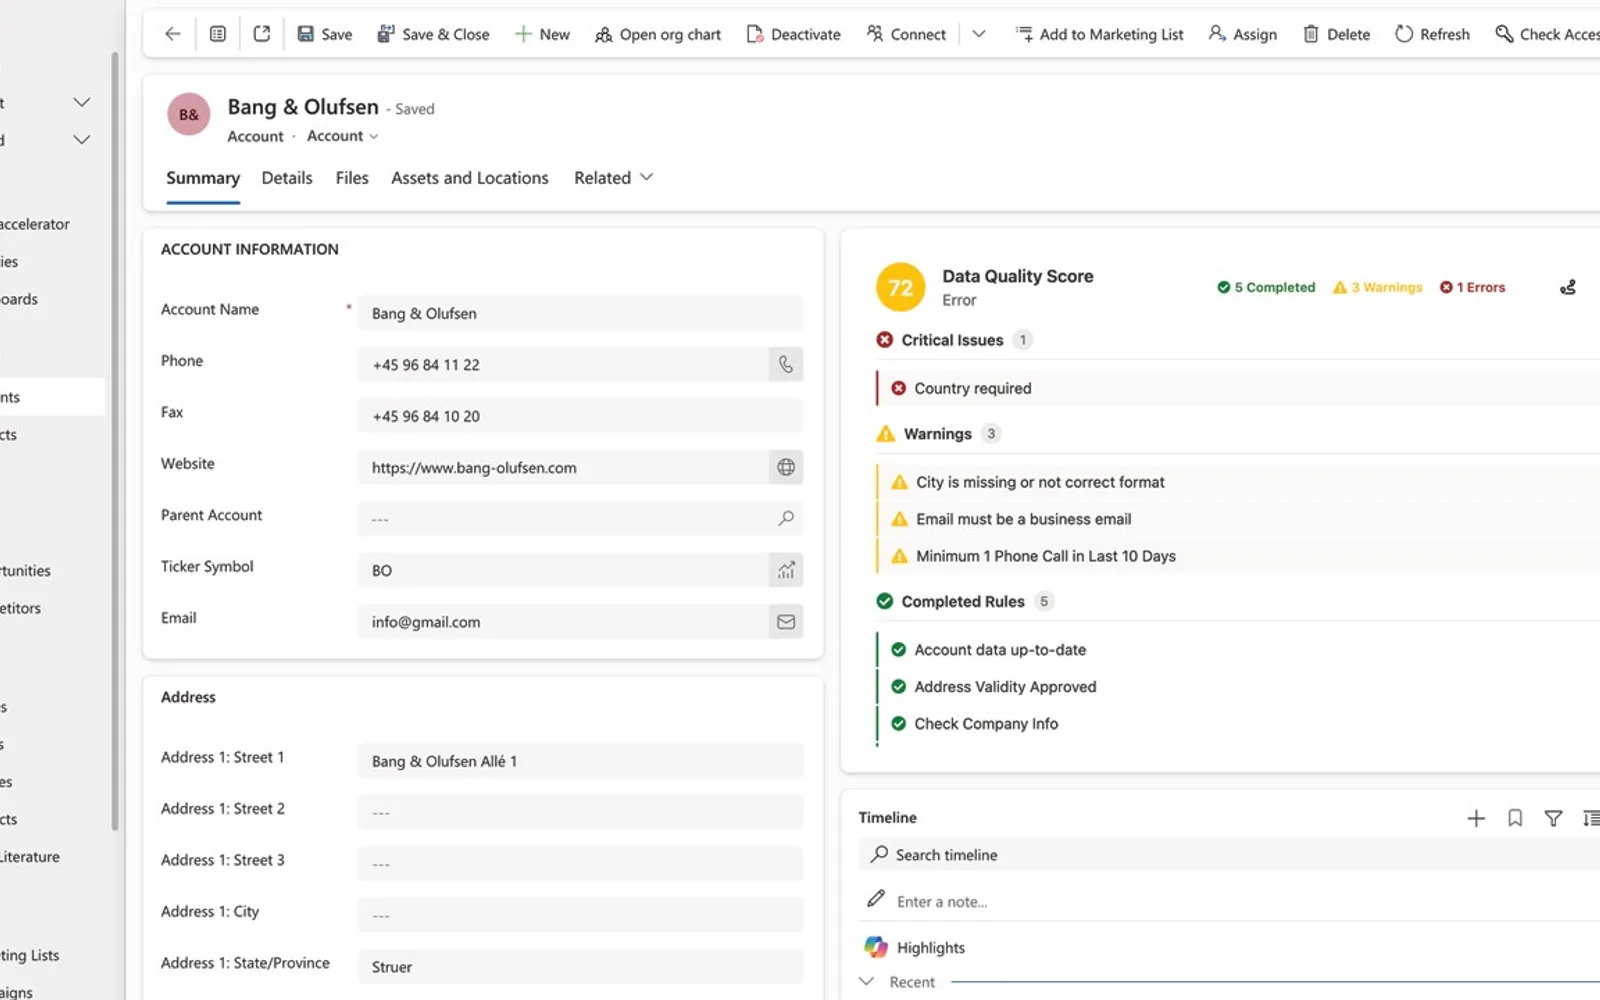1600x1000 pixels.
Task: Open the Account form selector dropdown
Action: 343,136
